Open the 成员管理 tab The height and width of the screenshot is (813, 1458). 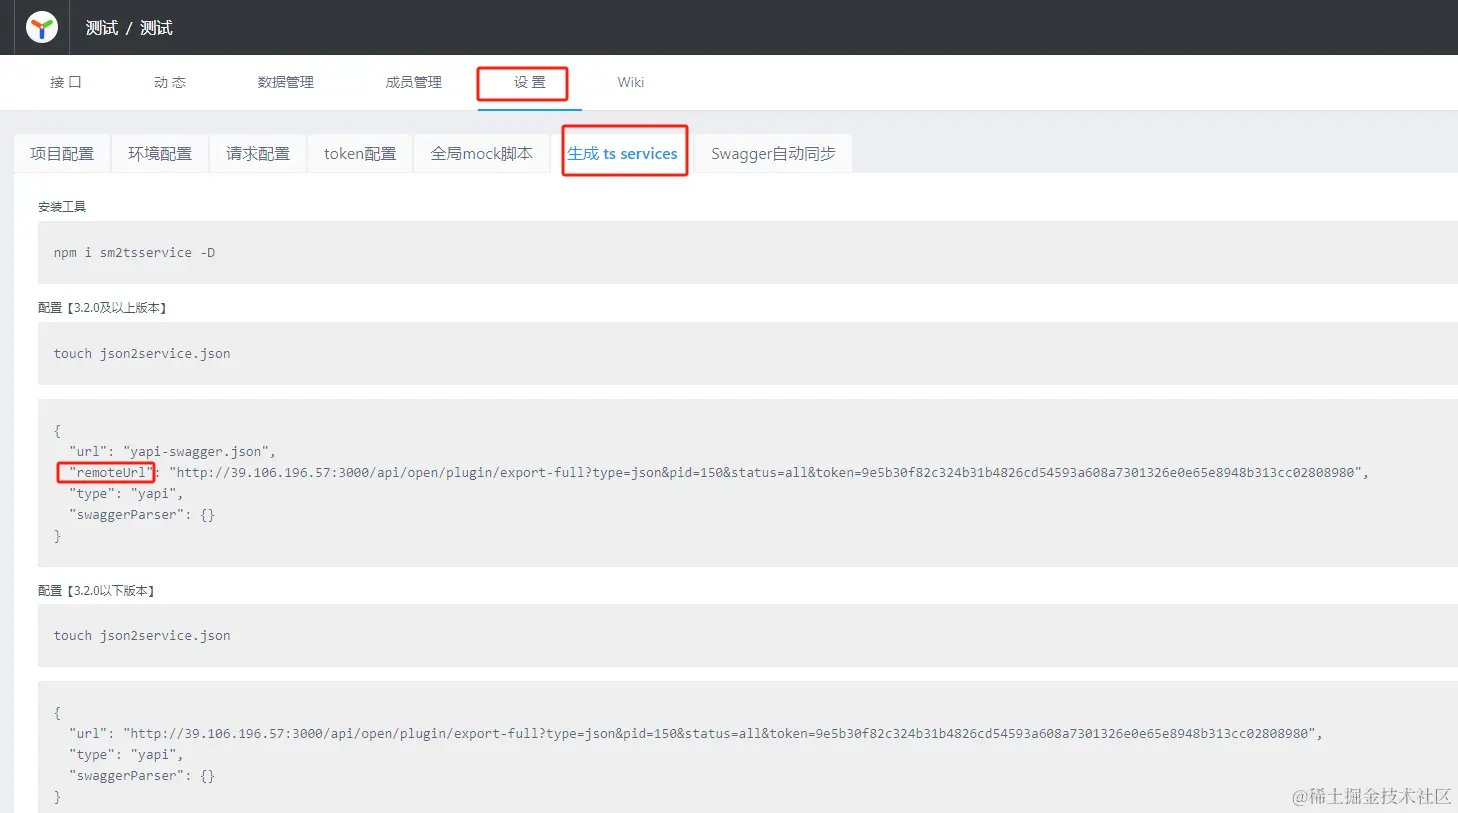click(x=414, y=82)
